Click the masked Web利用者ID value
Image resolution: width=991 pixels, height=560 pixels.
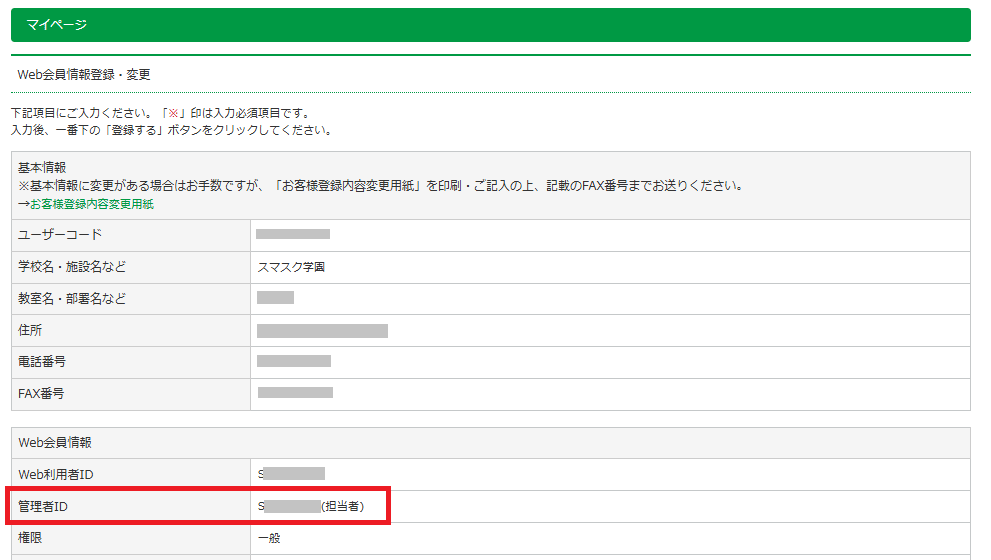292,474
